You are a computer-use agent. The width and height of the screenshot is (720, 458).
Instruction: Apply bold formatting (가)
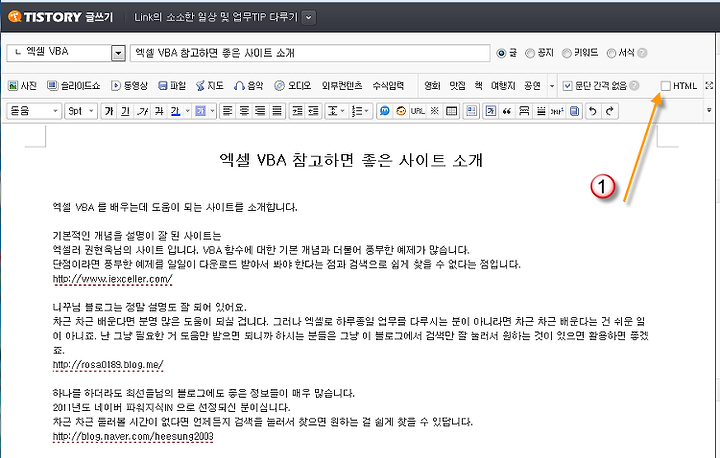coord(109,111)
